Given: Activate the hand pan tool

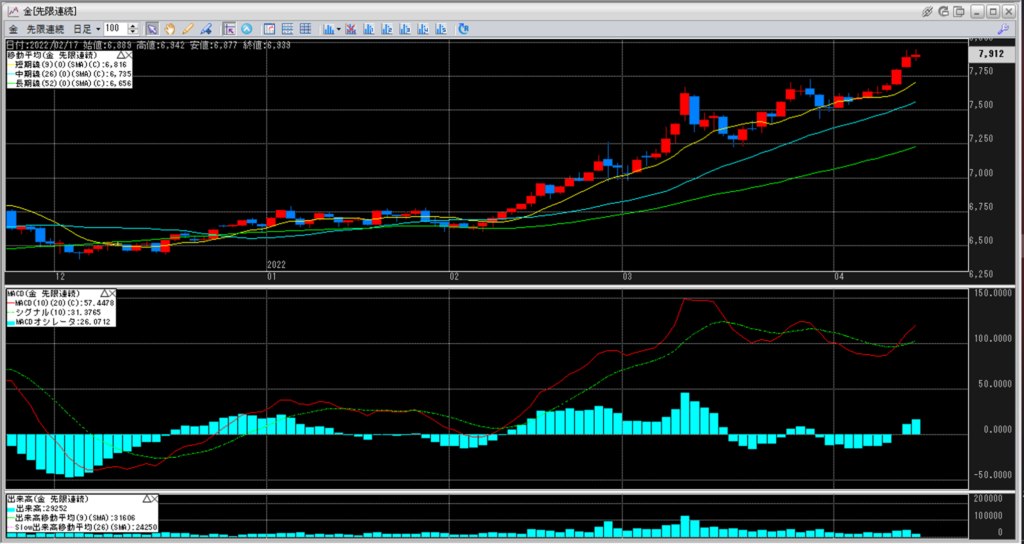Looking at the screenshot, I should 170,29.
